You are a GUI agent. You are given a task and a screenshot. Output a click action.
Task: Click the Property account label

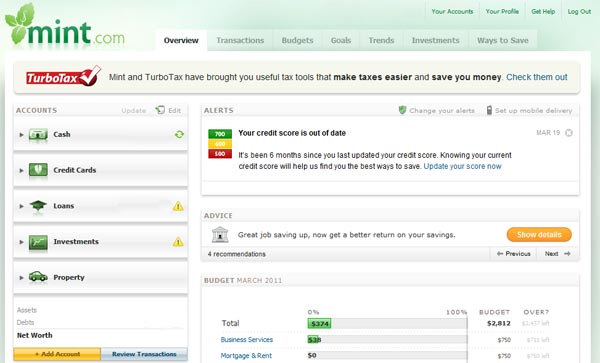tap(69, 277)
